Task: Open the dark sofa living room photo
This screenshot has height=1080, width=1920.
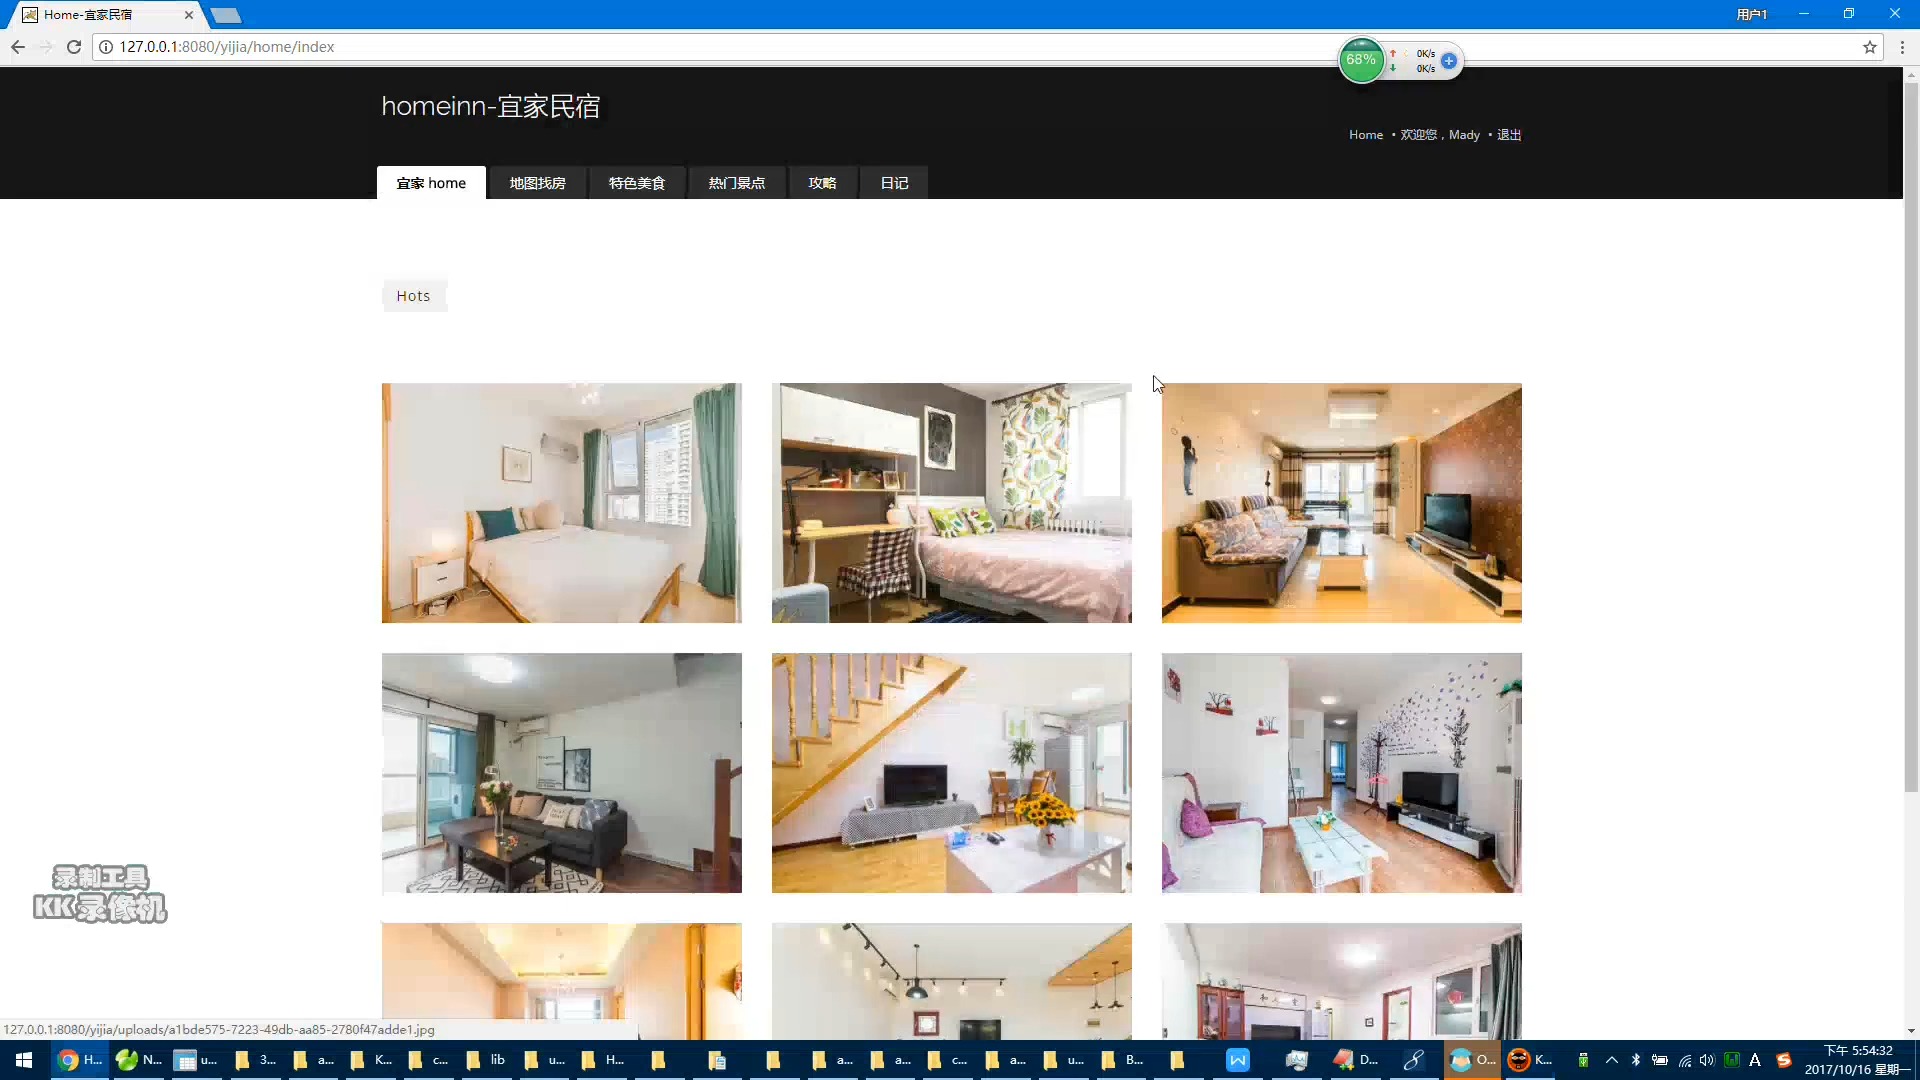Action: (x=562, y=773)
